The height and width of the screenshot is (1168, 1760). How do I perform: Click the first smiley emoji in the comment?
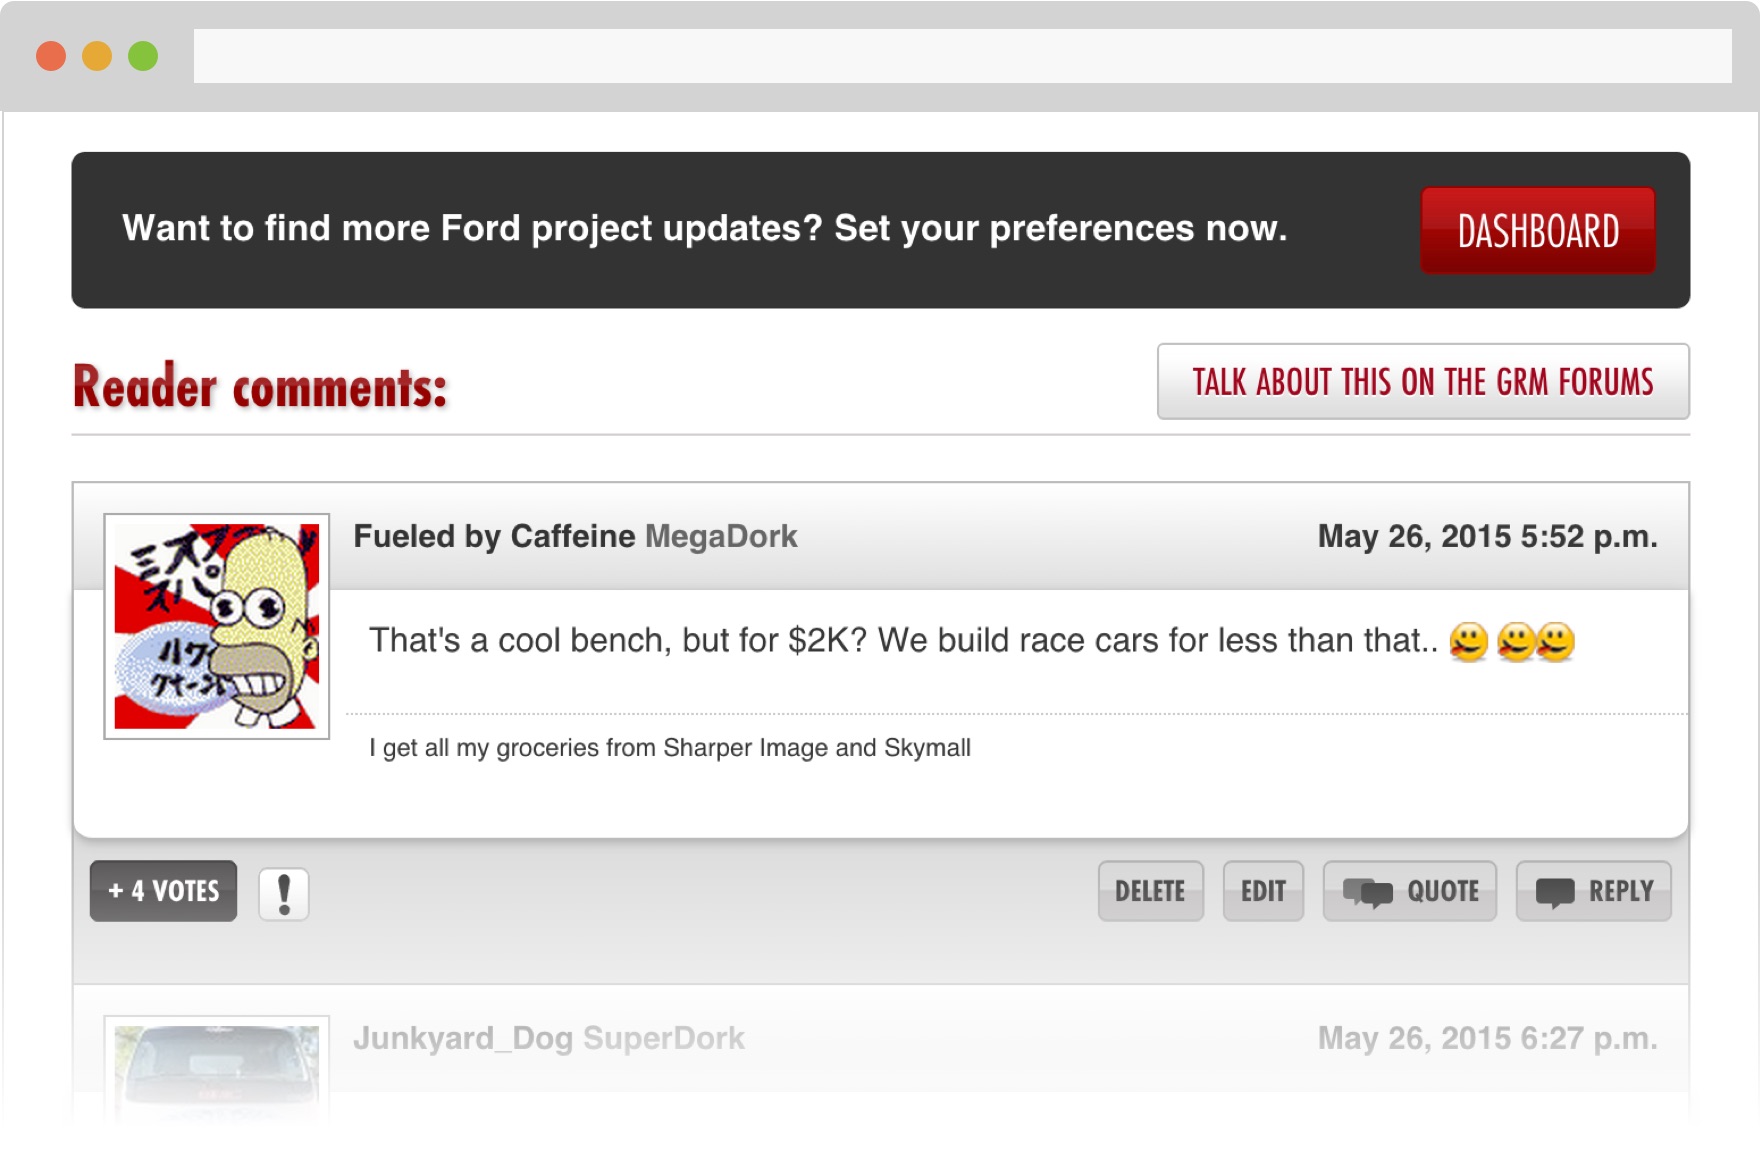click(x=1468, y=642)
